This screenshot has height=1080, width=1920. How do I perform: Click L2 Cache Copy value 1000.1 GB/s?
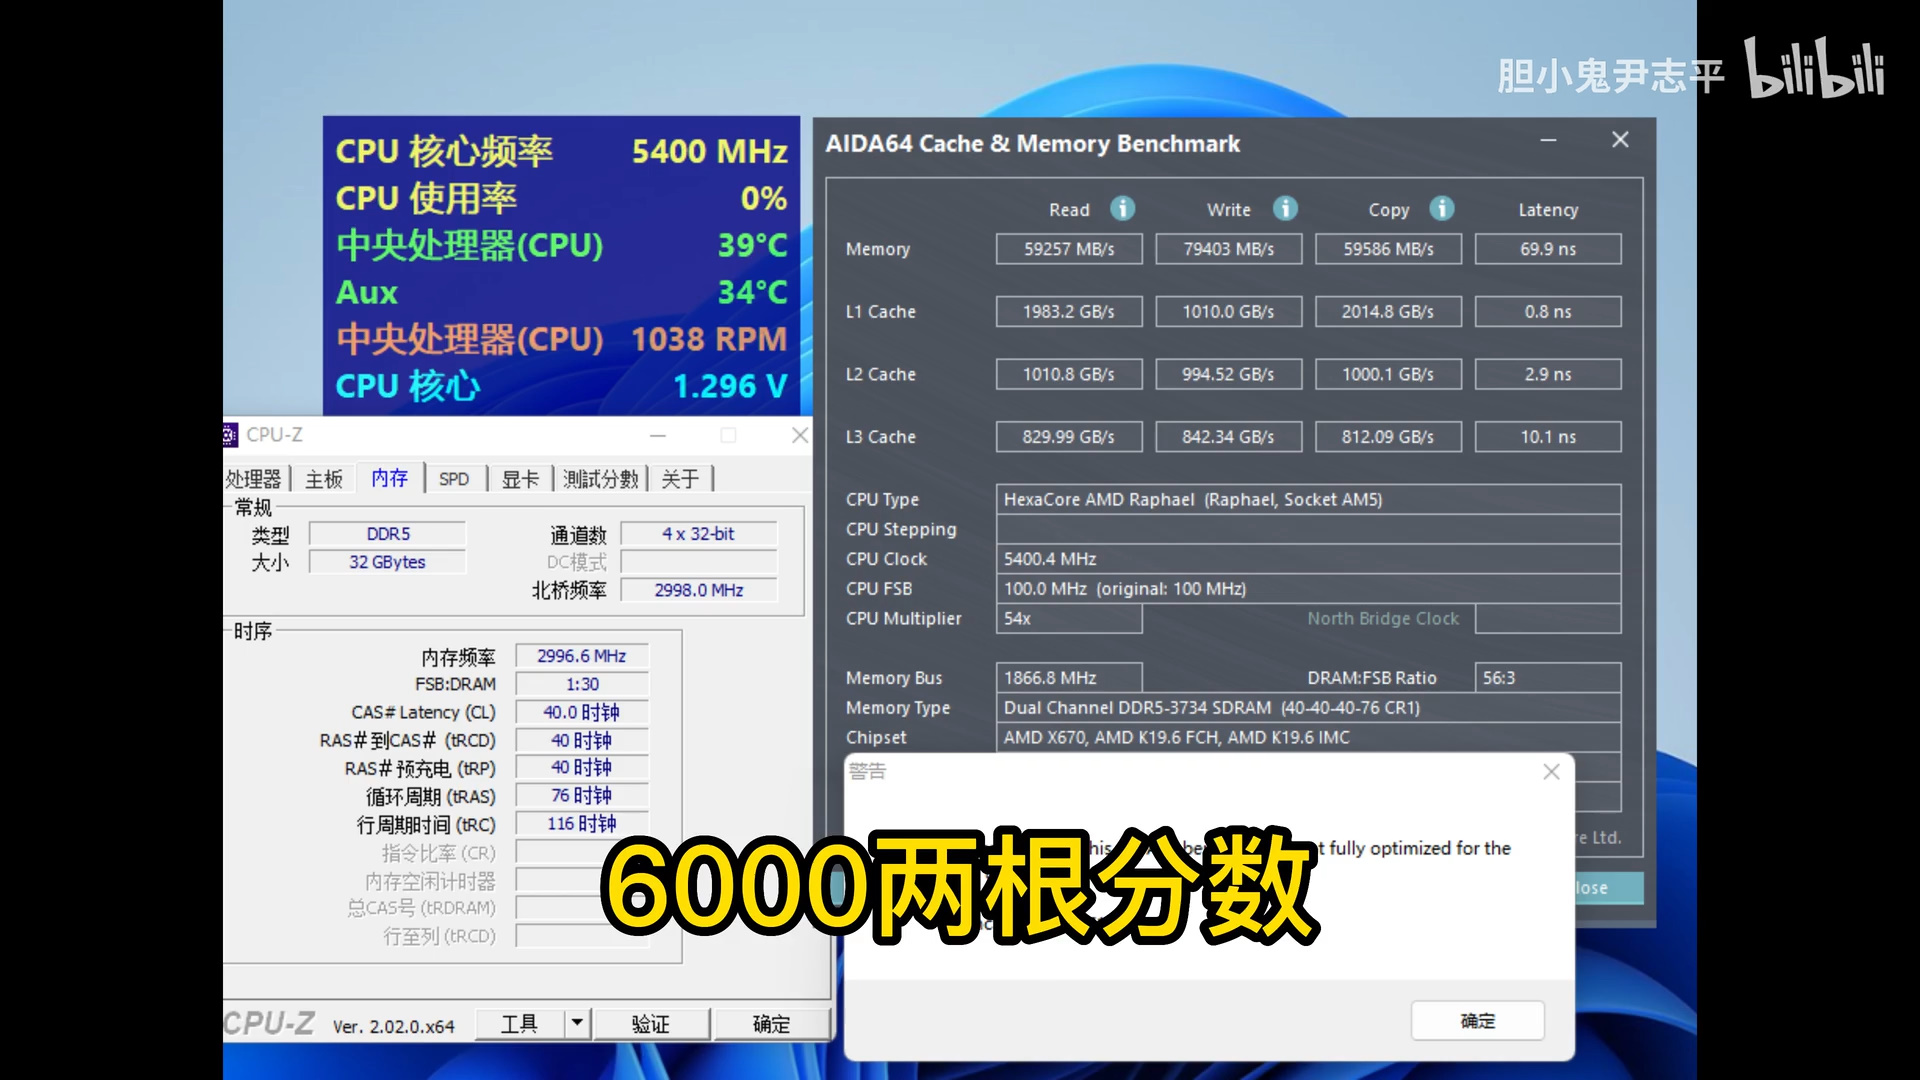click(1388, 374)
